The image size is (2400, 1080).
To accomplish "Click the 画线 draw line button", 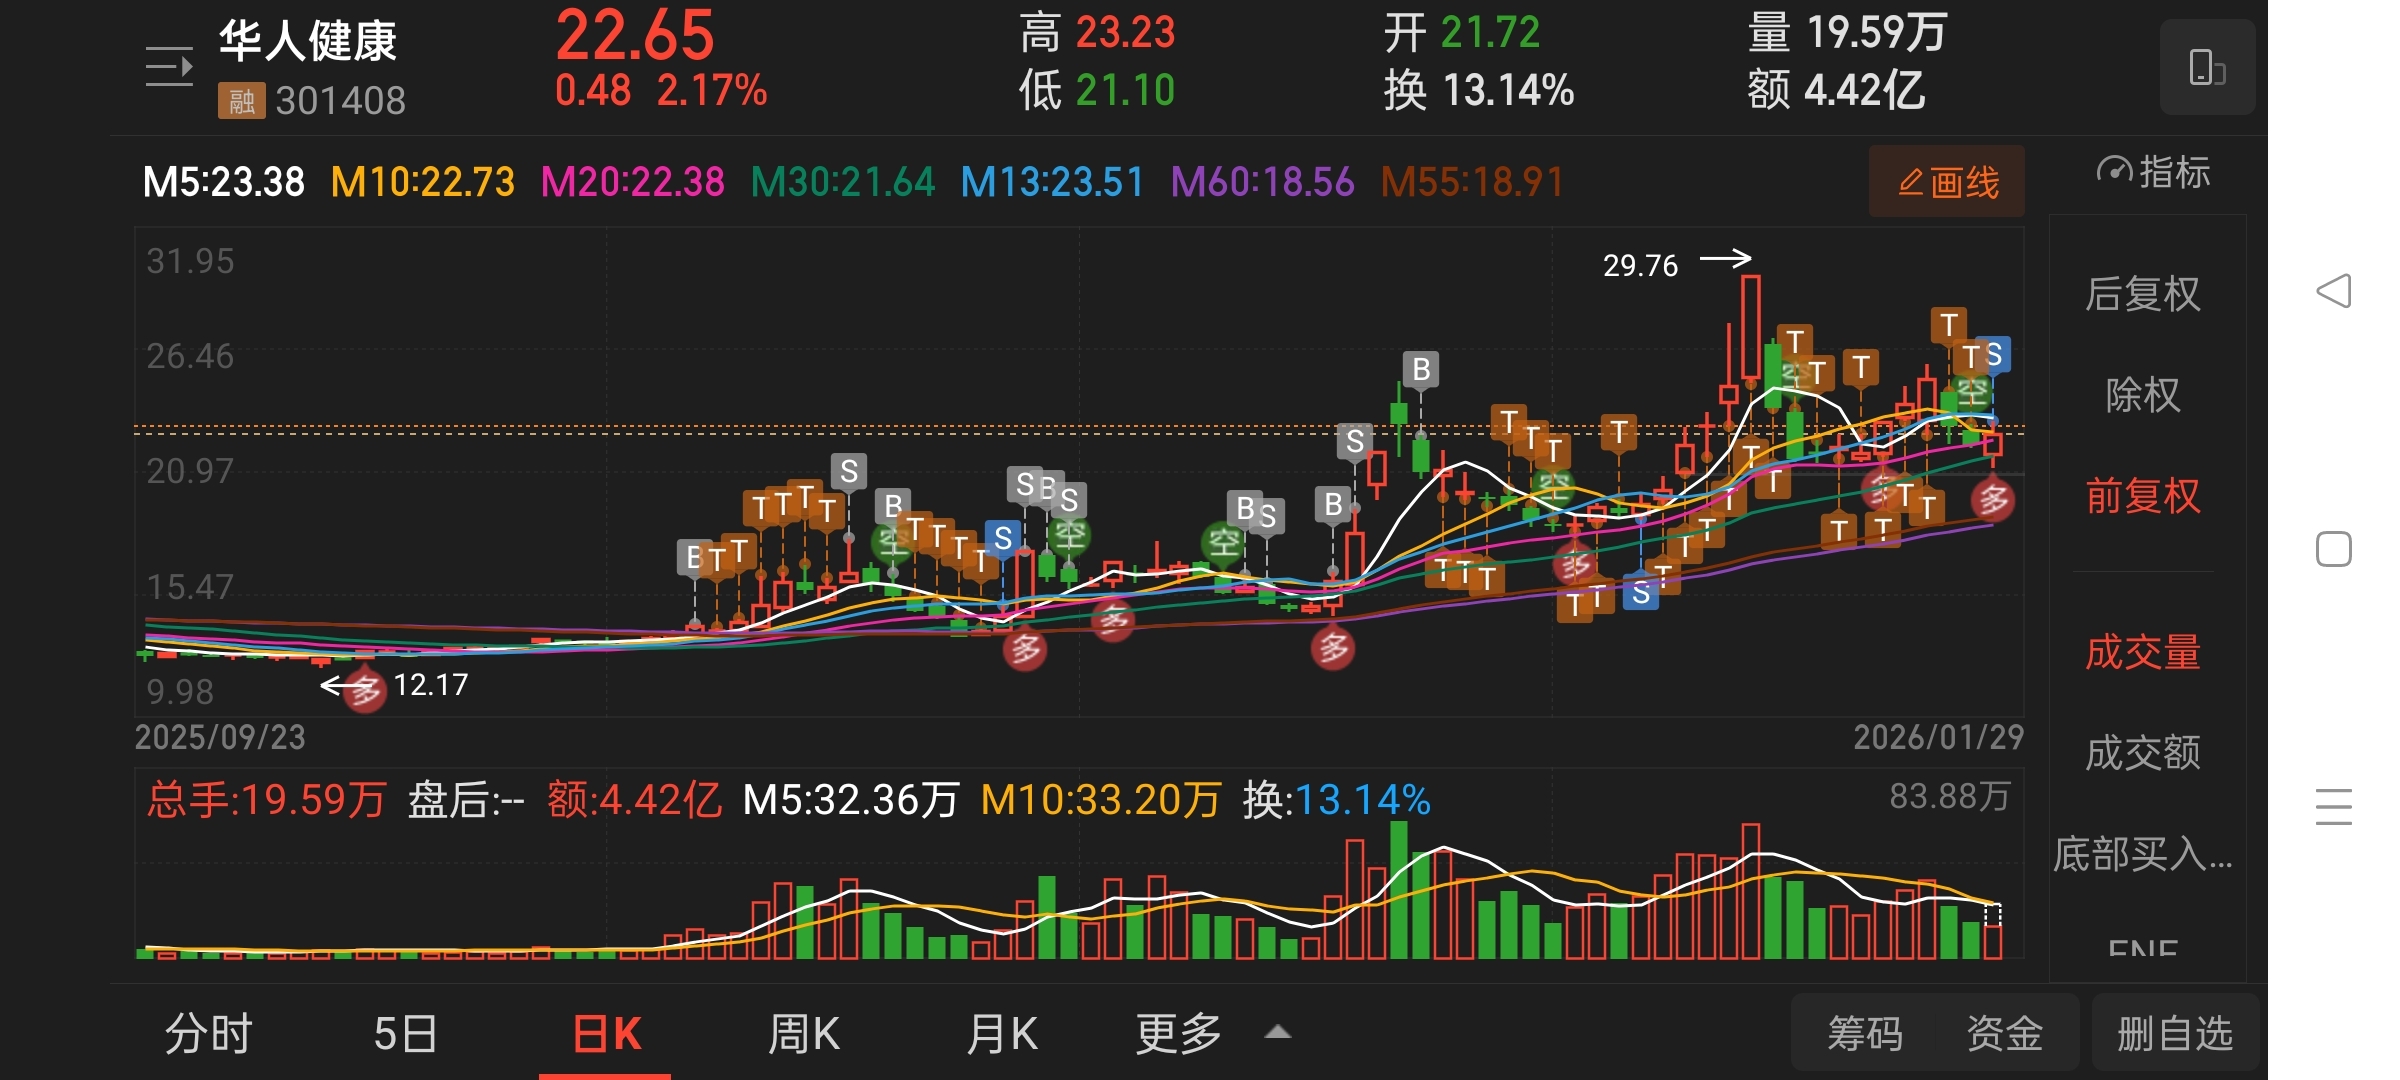I will coord(1946,182).
